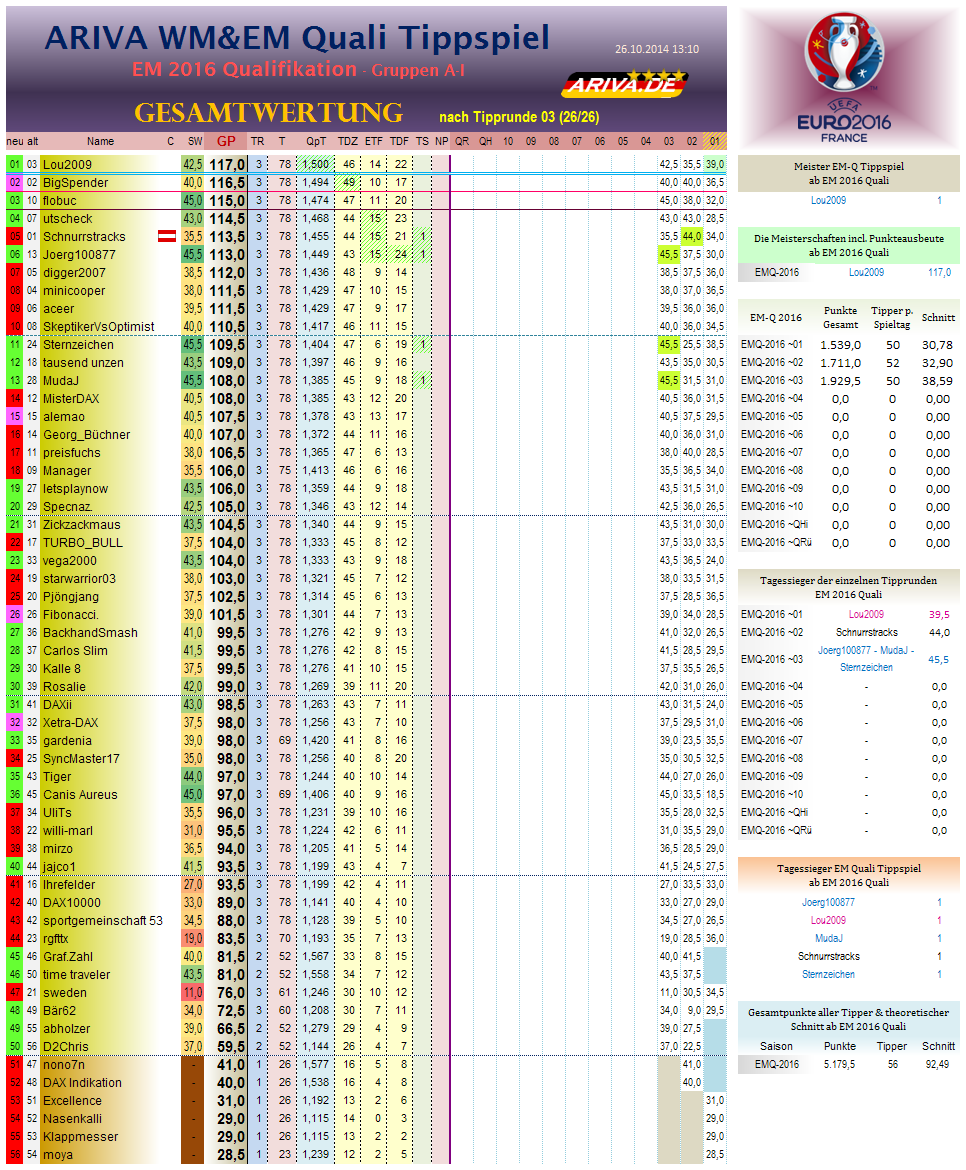The width and height of the screenshot is (966, 1170).
Task: Open the flobuc player name in table
Action: 61,201
